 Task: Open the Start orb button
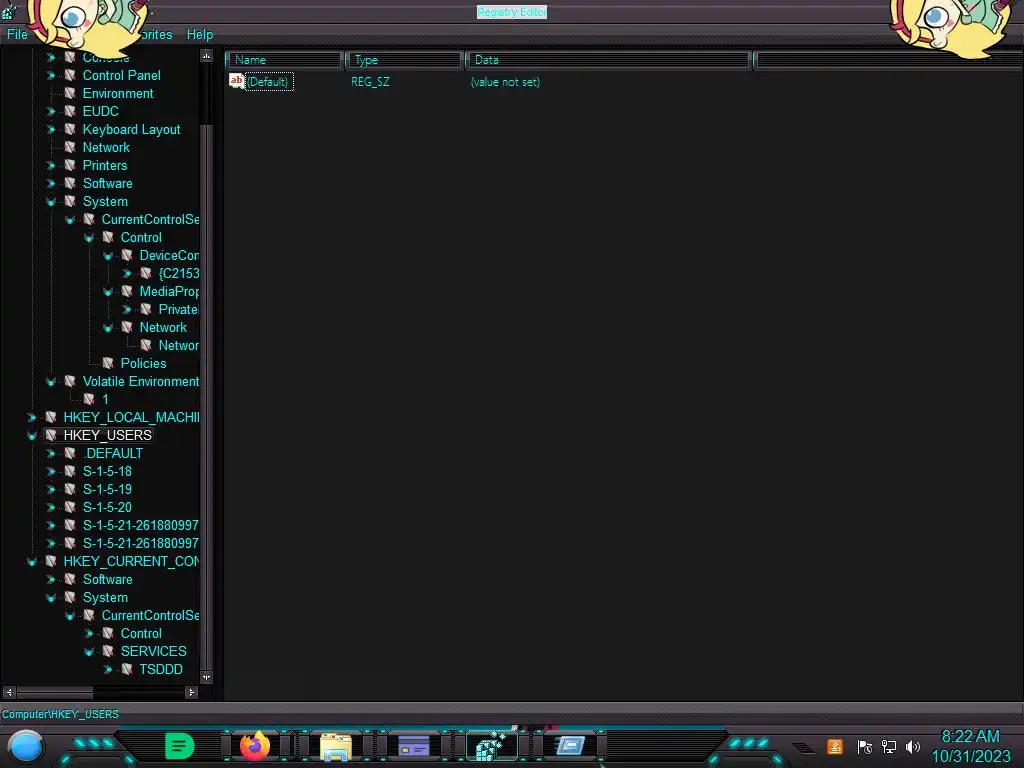pos(26,746)
